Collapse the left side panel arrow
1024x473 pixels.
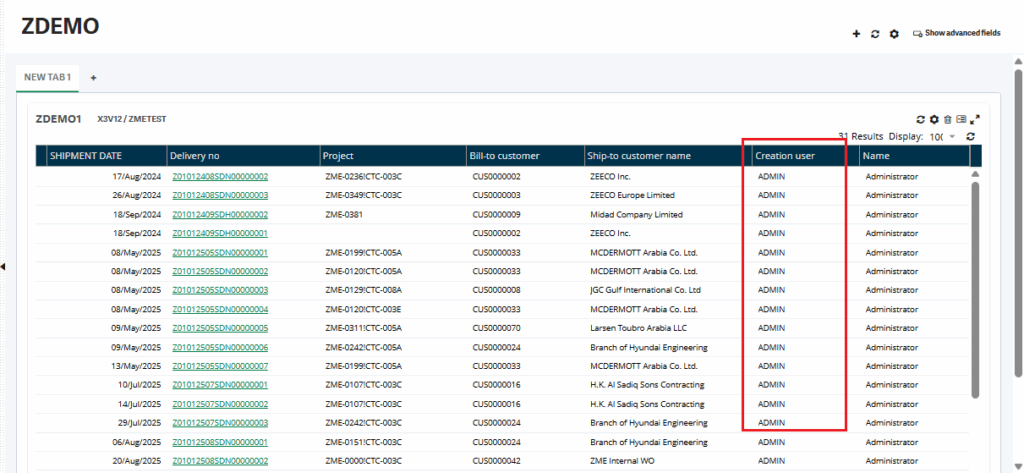[3, 266]
